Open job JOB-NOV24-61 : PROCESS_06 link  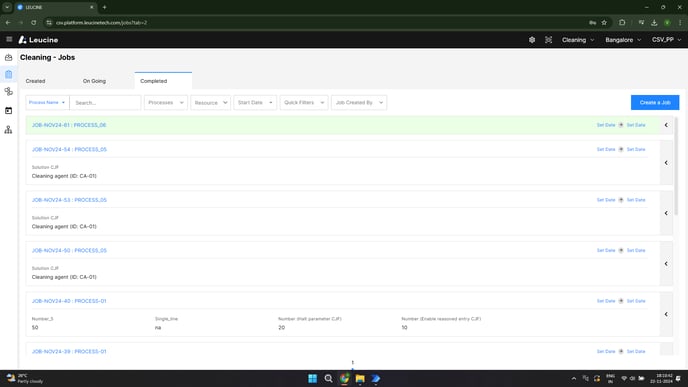click(x=69, y=125)
